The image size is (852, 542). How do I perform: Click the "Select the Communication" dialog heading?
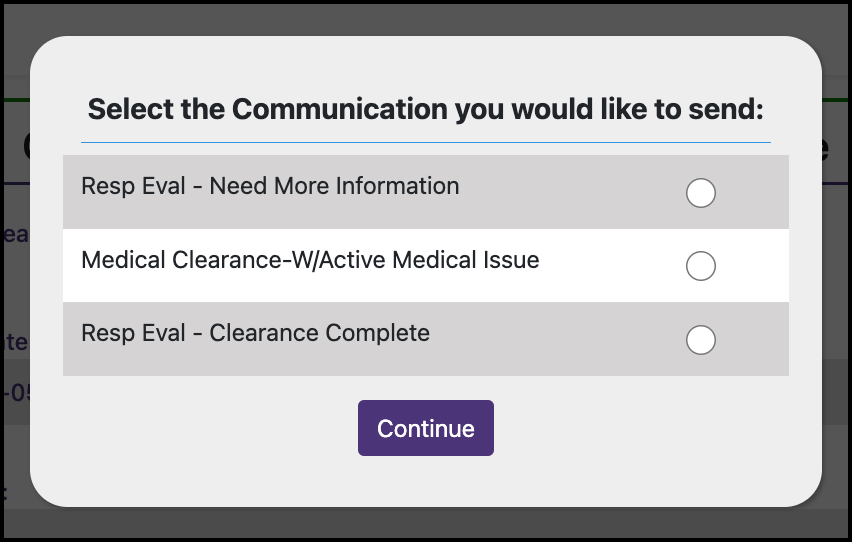[426, 109]
